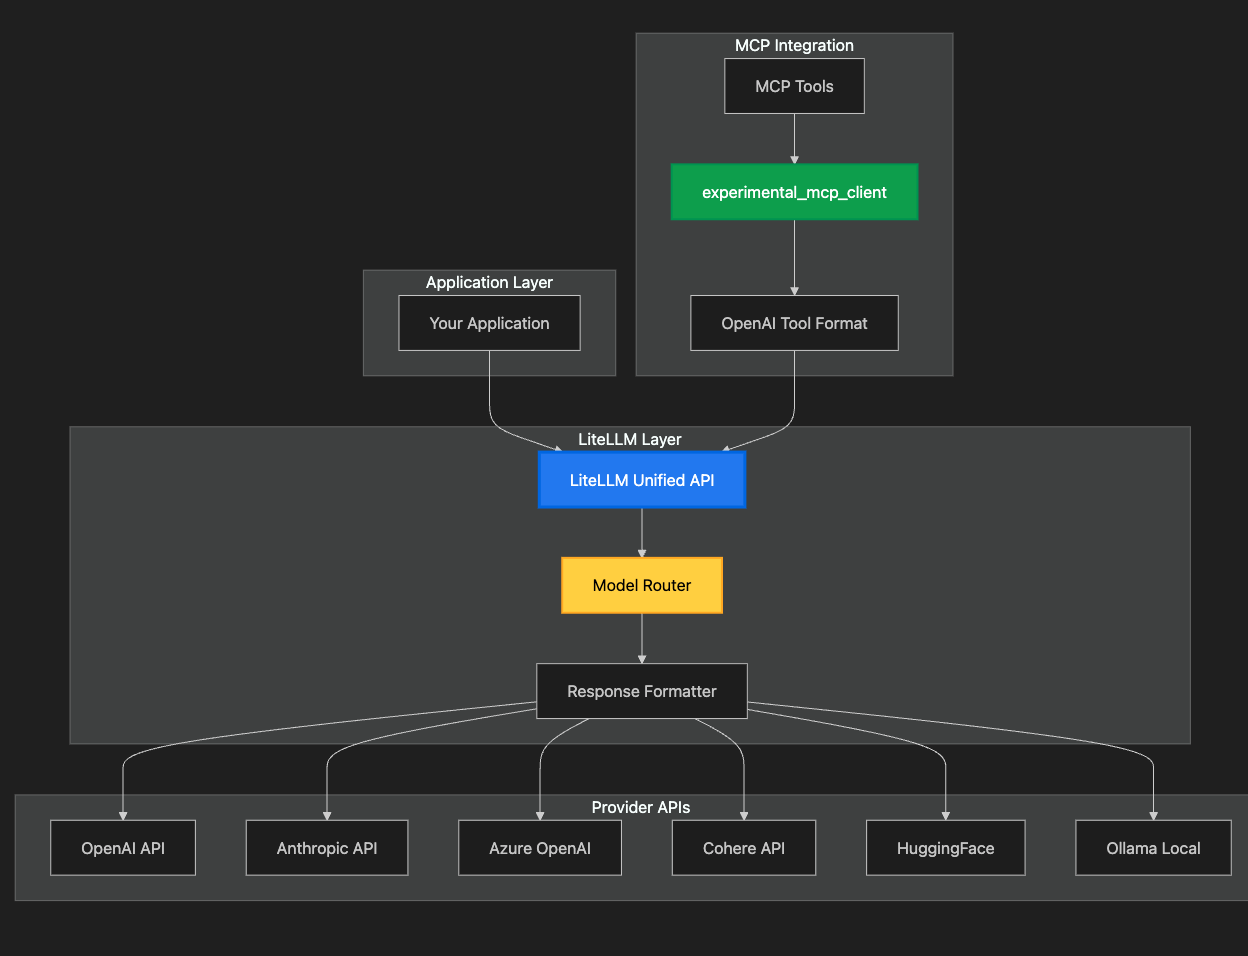The image size is (1248, 956).
Task: Select the Ollama Local node
Action: tap(1153, 848)
